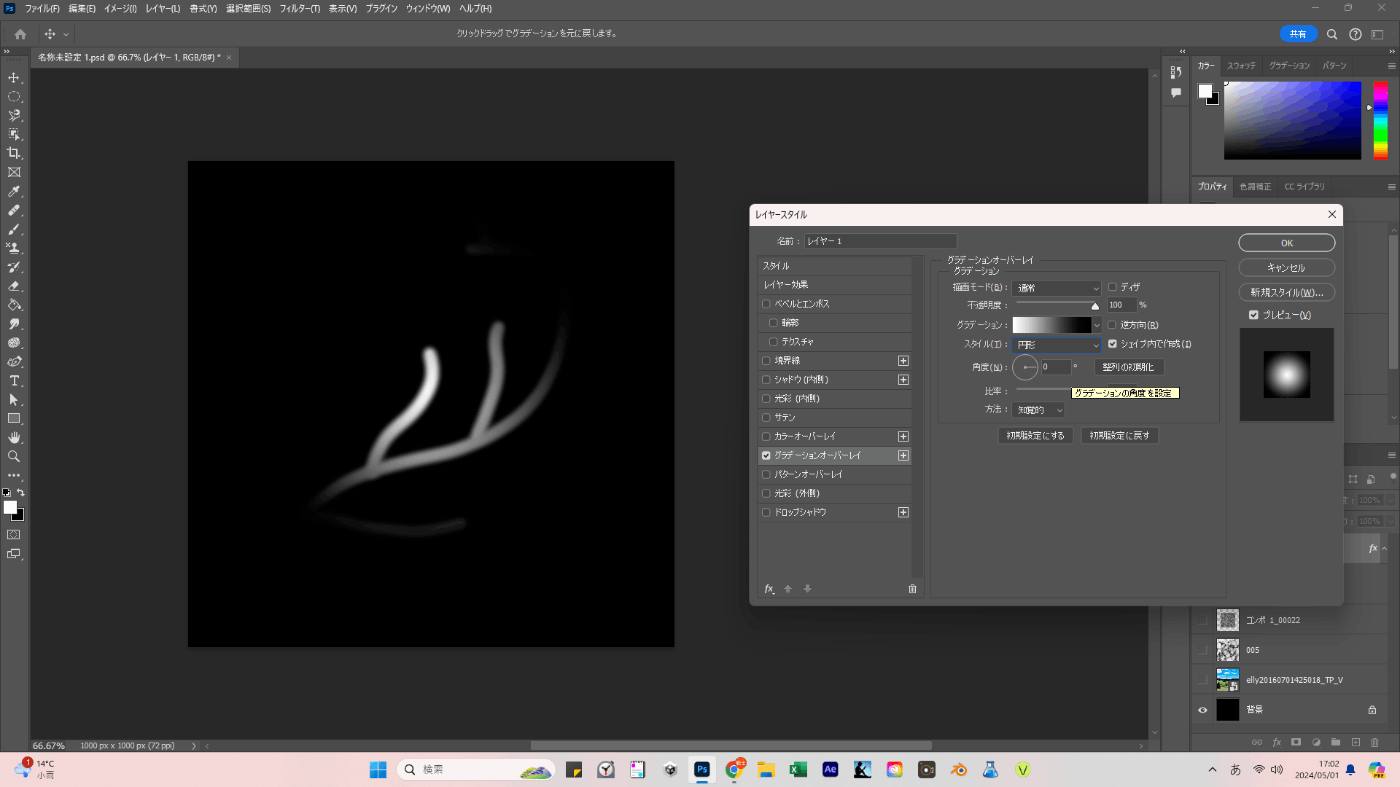Open the 描画モード blend mode dropdown
This screenshot has width=1400, height=787.
tap(1056, 288)
